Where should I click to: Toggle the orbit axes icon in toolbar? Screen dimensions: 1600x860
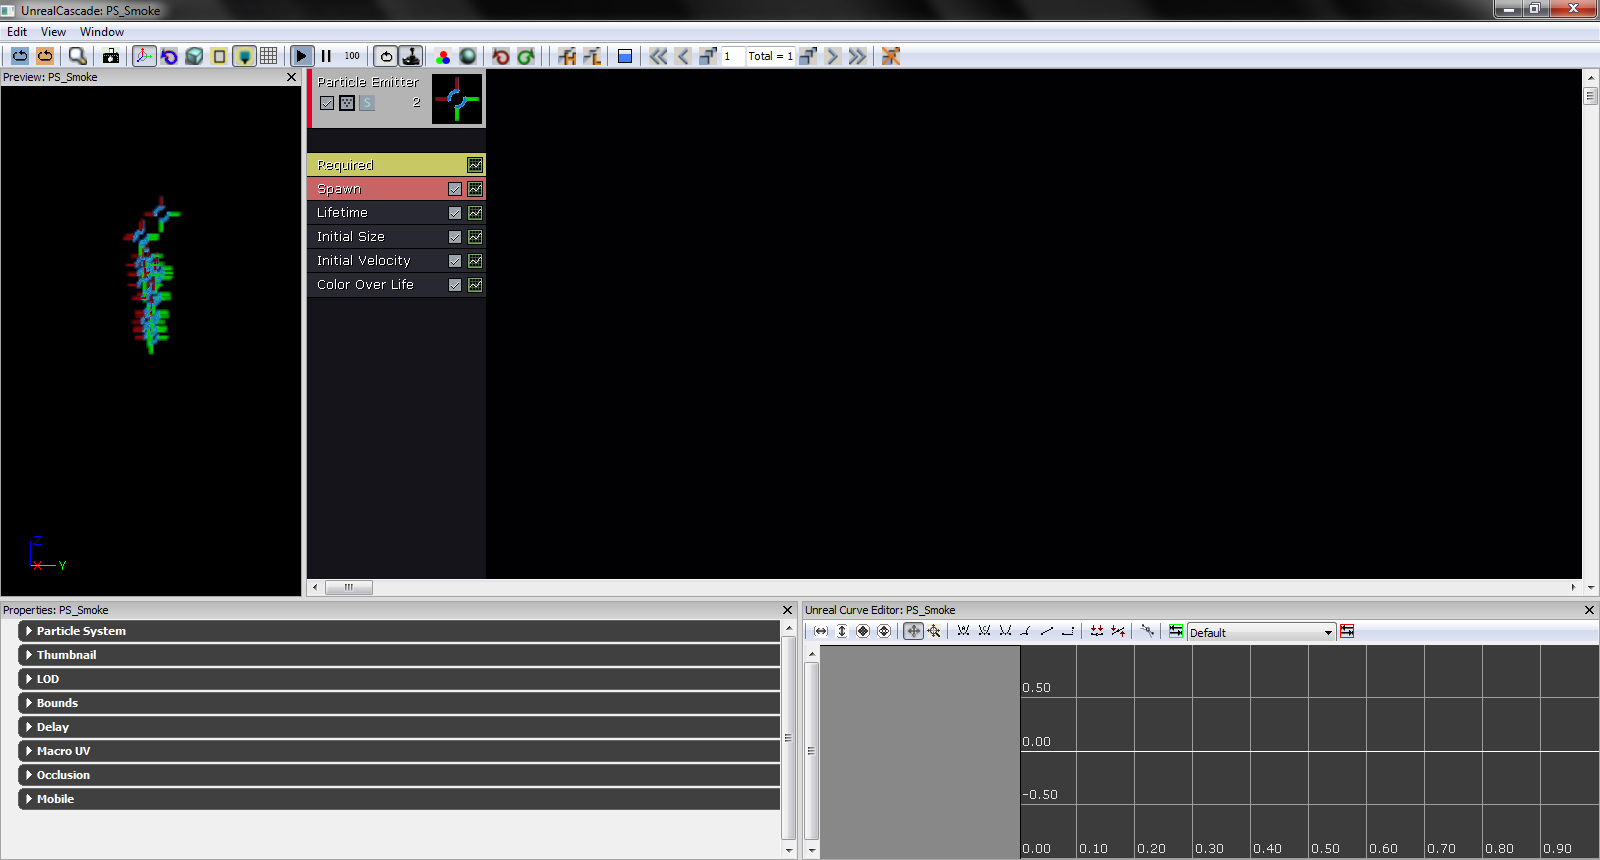tap(144, 56)
